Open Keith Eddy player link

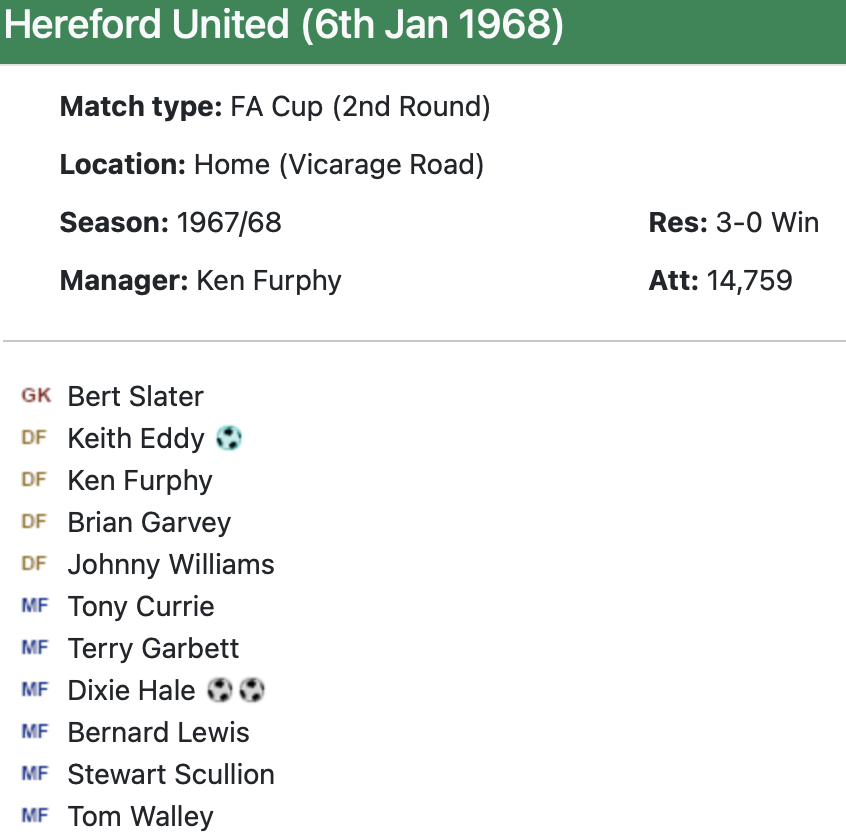(x=135, y=438)
